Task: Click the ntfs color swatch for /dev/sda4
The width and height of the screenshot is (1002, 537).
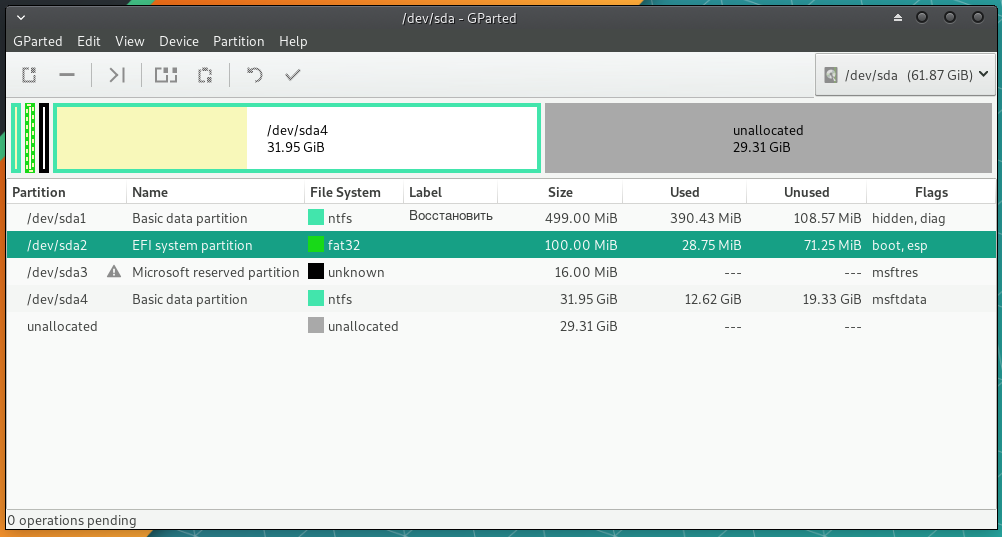Action: [316, 299]
